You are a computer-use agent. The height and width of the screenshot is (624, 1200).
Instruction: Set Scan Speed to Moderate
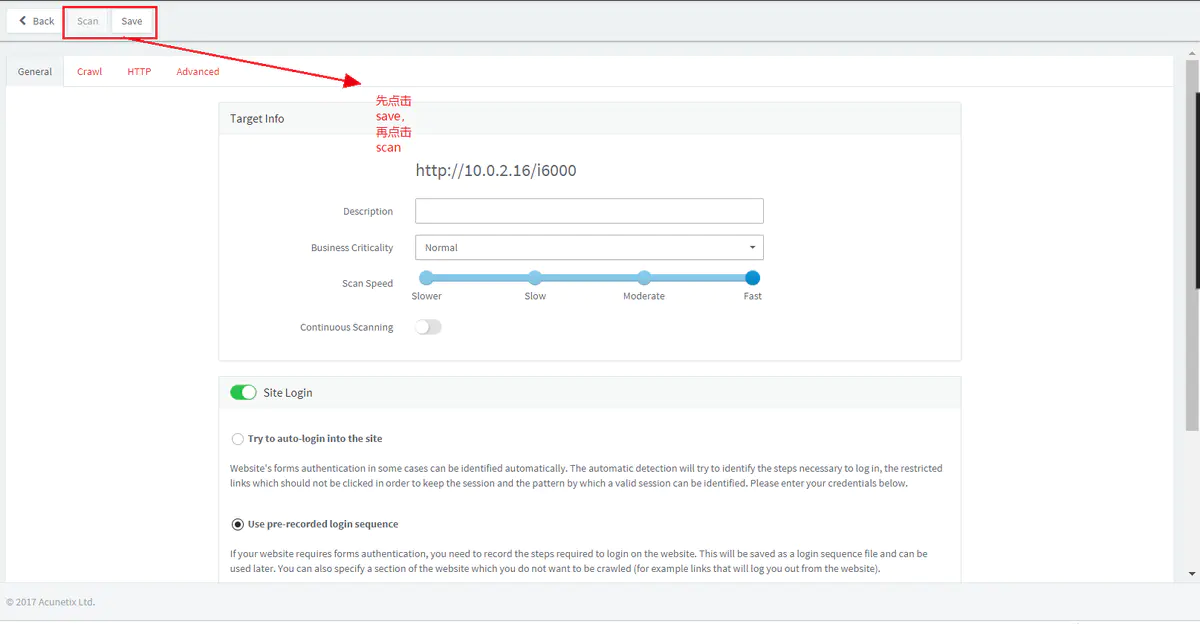644,278
